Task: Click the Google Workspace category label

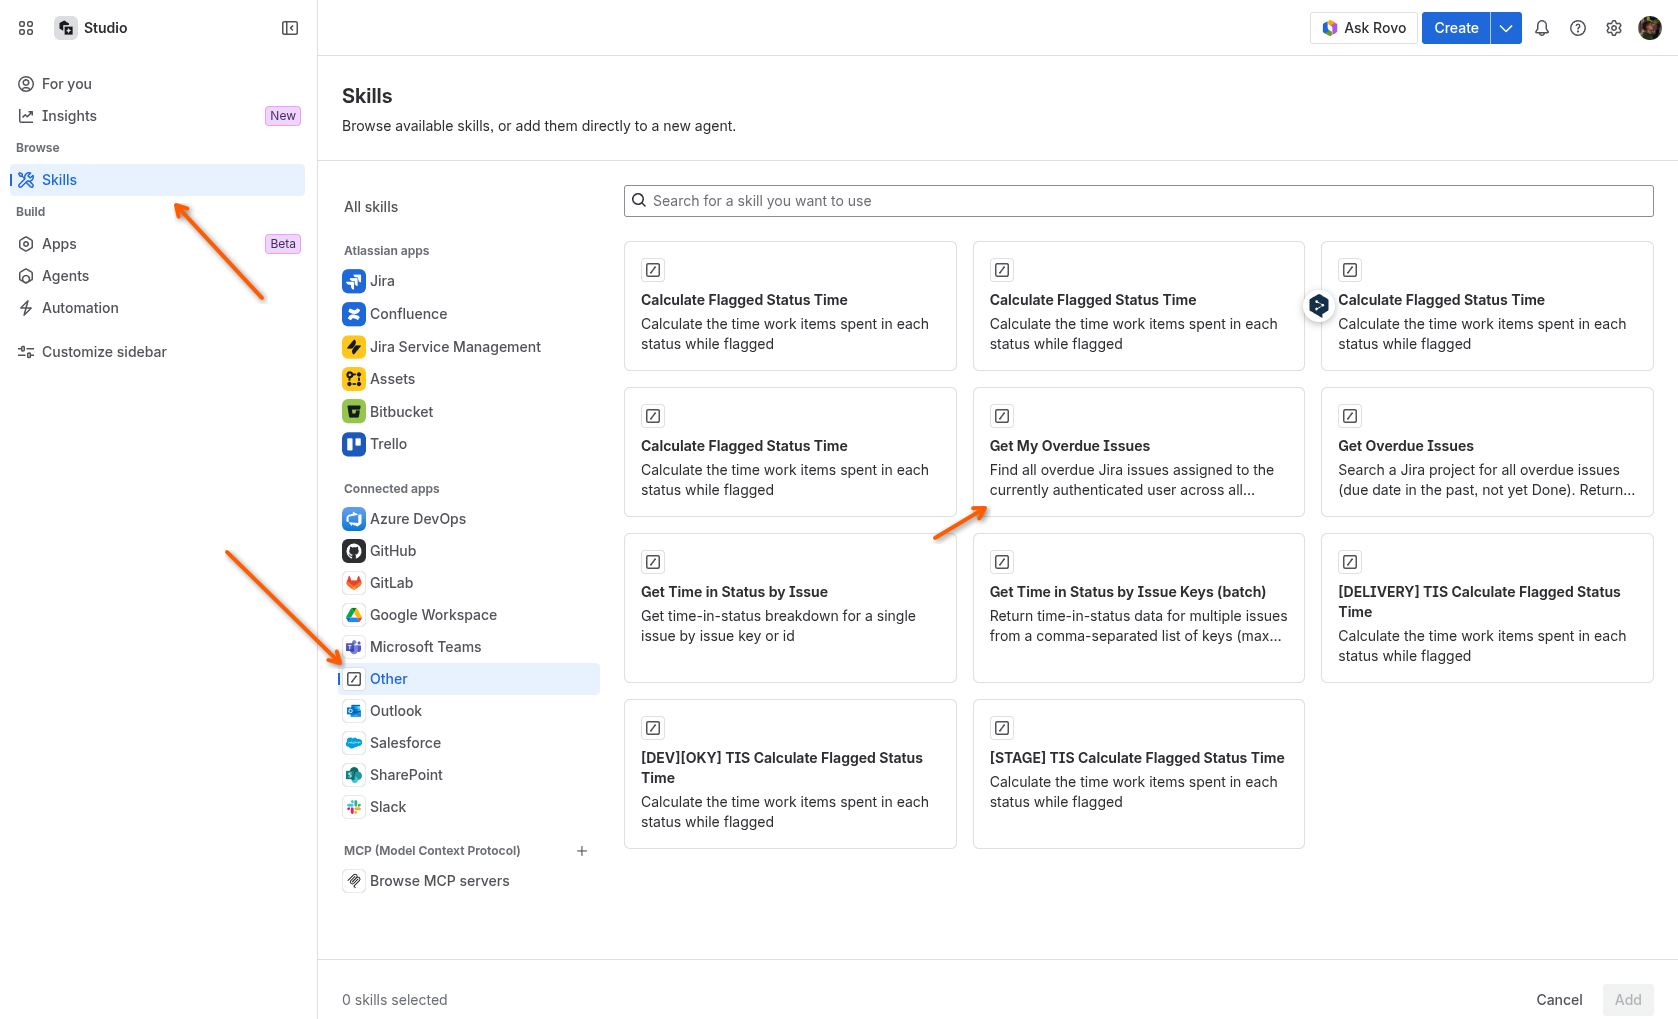Action: click(433, 615)
